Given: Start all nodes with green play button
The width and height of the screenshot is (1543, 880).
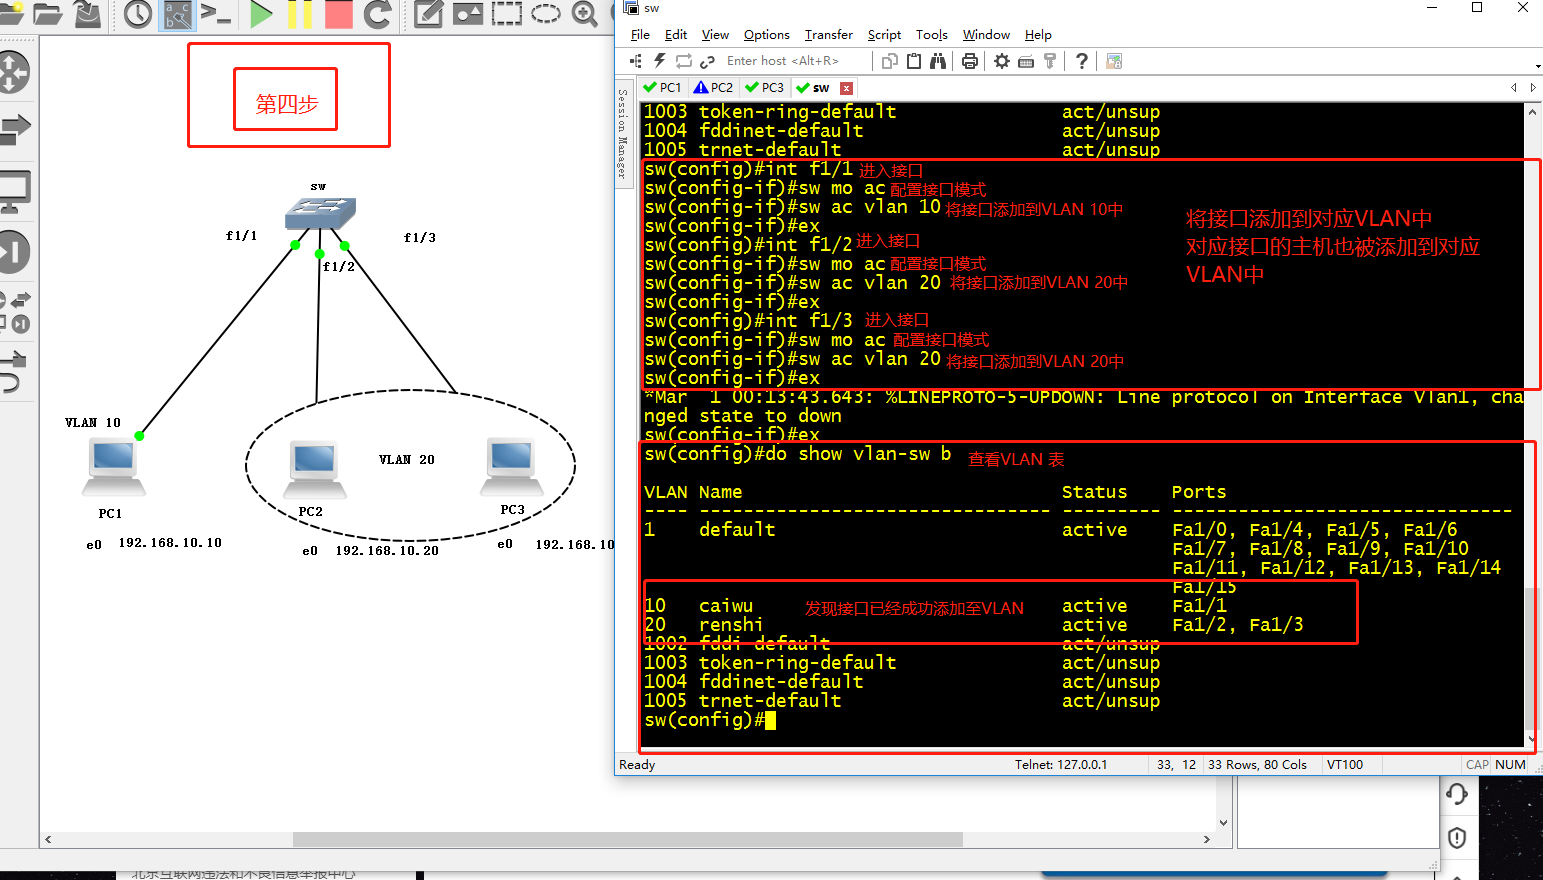Looking at the screenshot, I should click(261, 14).
